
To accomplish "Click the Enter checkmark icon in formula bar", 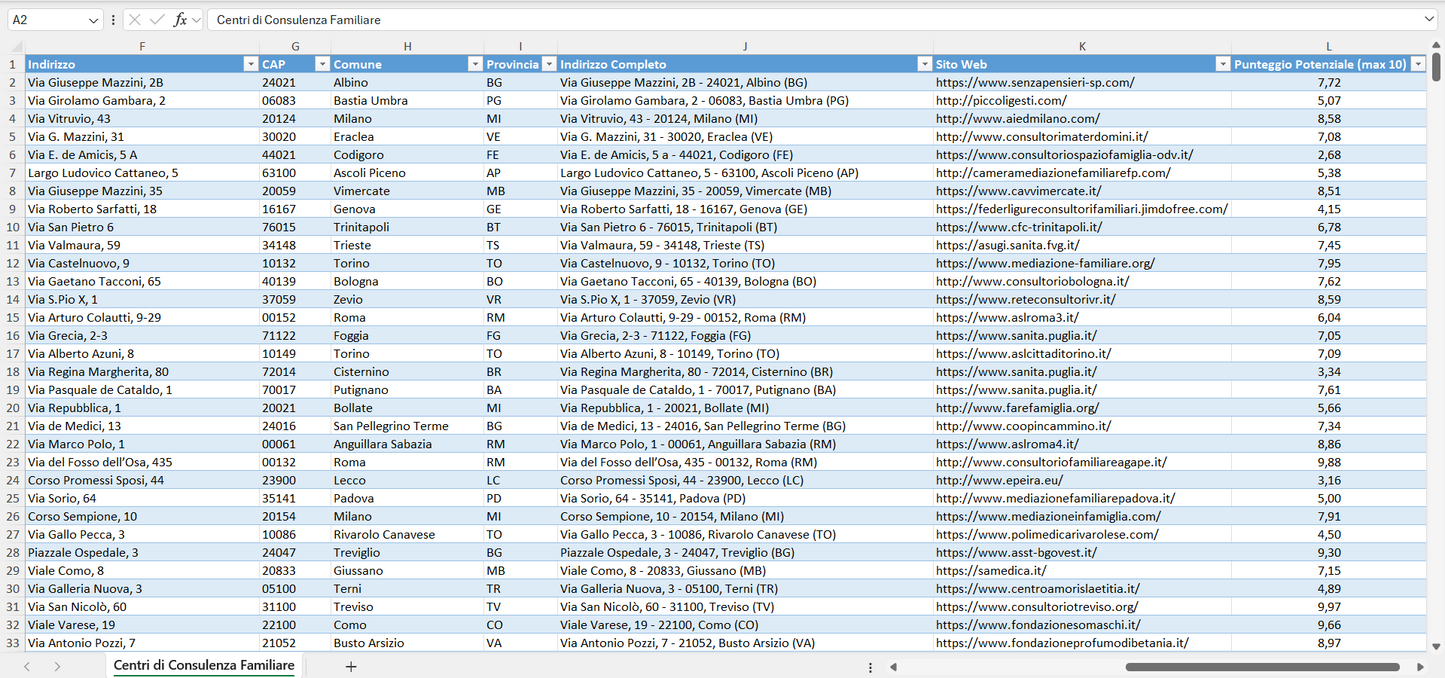I will click(x=157, y=20).
